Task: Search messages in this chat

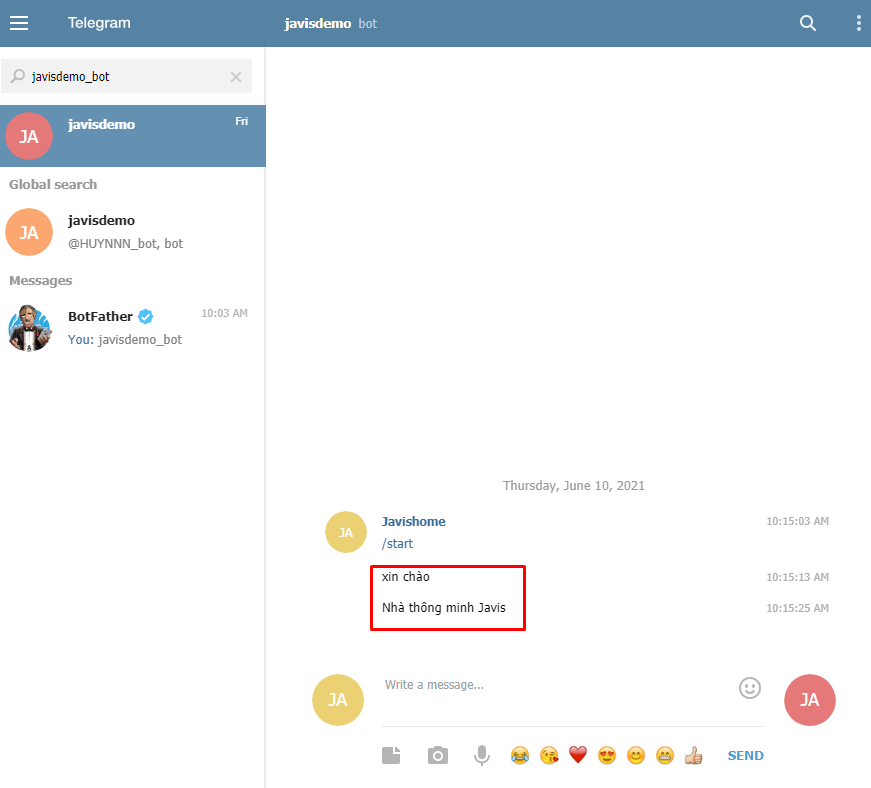Action: tap(808, 23)
